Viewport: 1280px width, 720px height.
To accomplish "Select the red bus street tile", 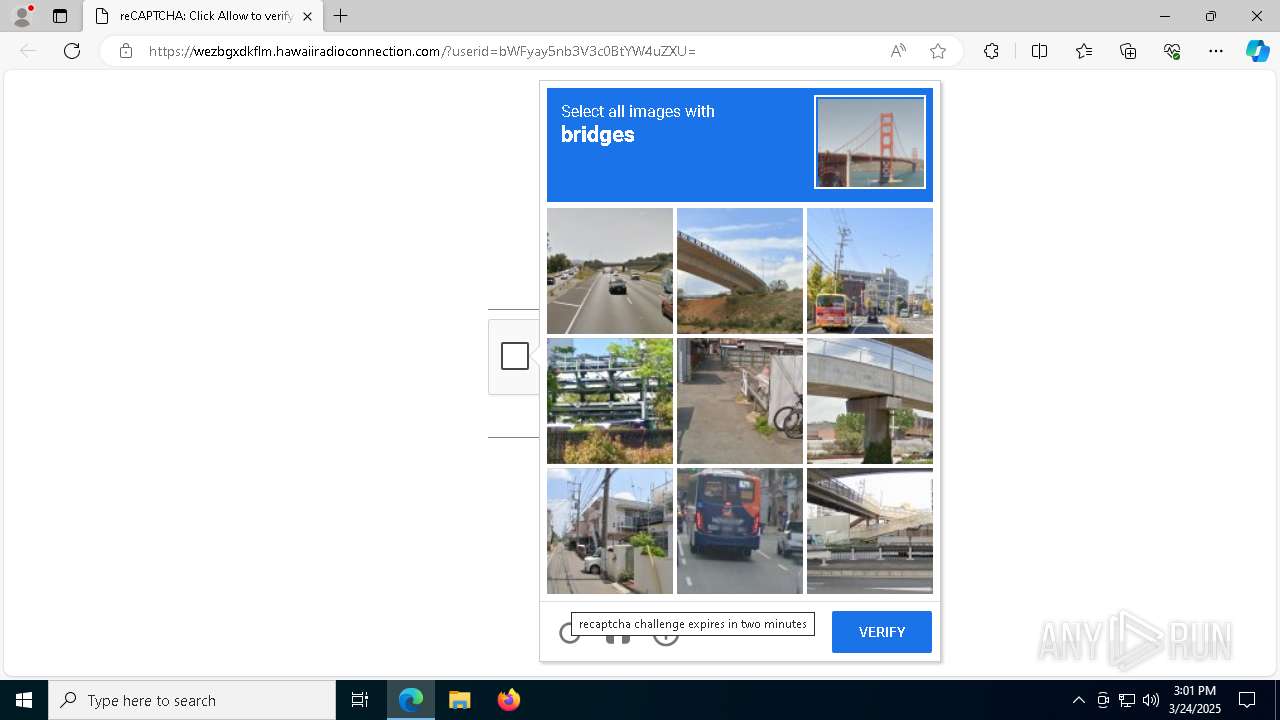I will point(870,271).
